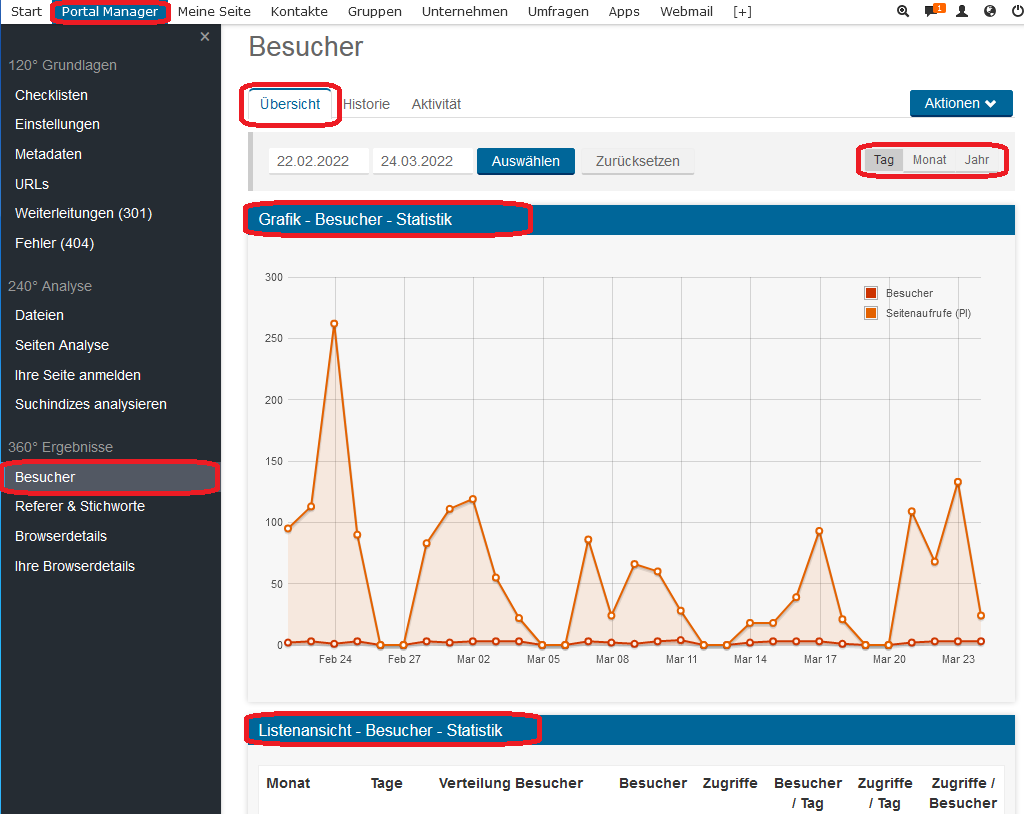The width and height of the screenshot is (1024, 814).
Task: Click the Zugriffe / Tag column header
Action: (x=885, y=793)
